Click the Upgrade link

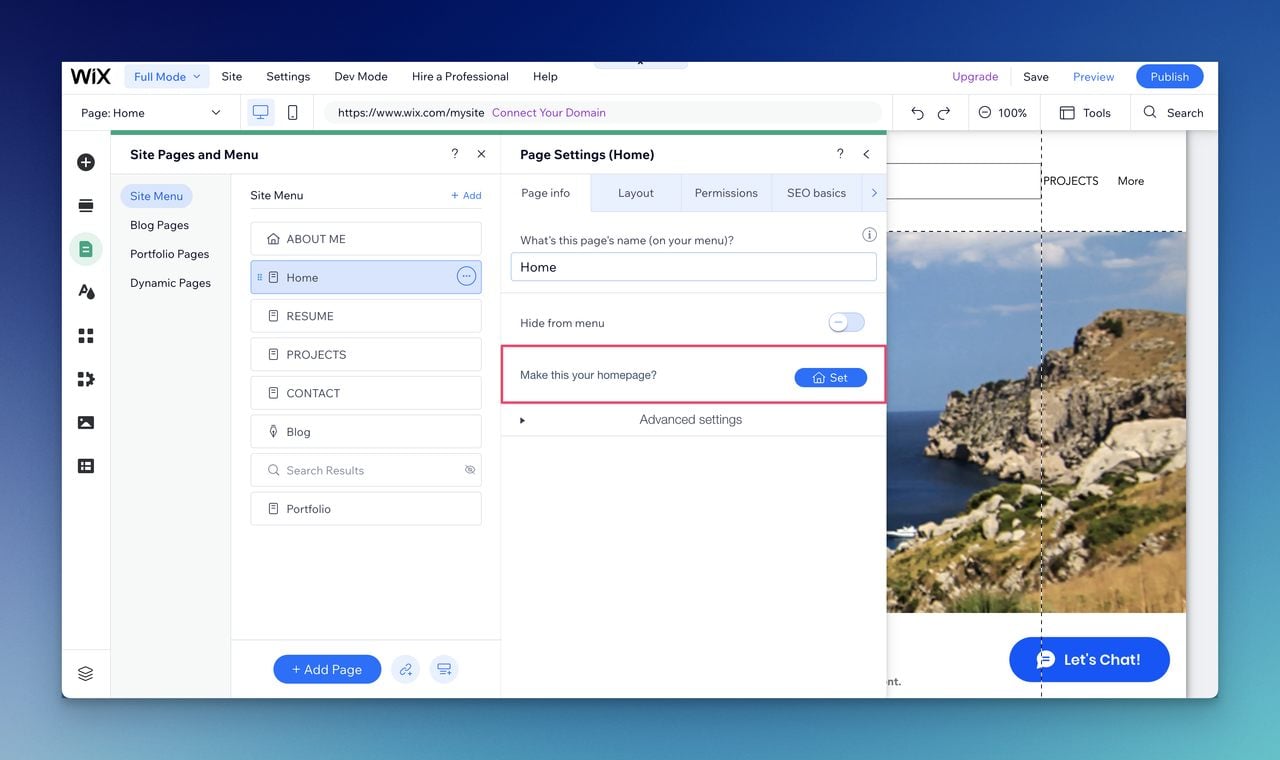(975, 77)
